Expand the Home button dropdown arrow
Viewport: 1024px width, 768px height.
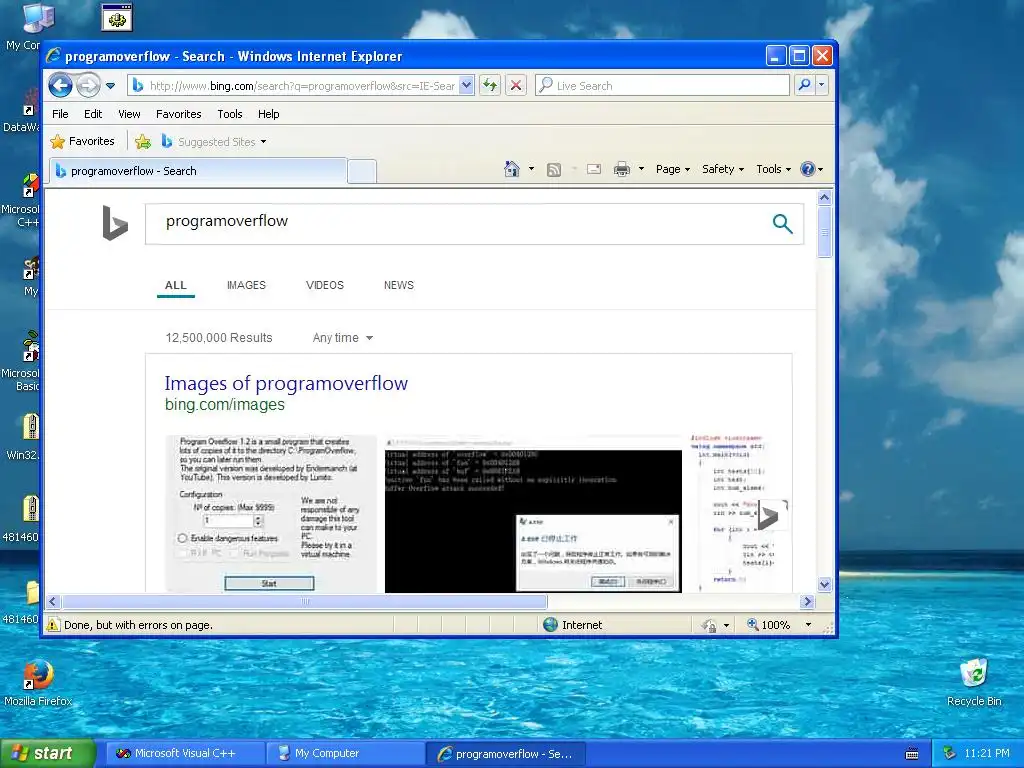(x=531, y=169)
